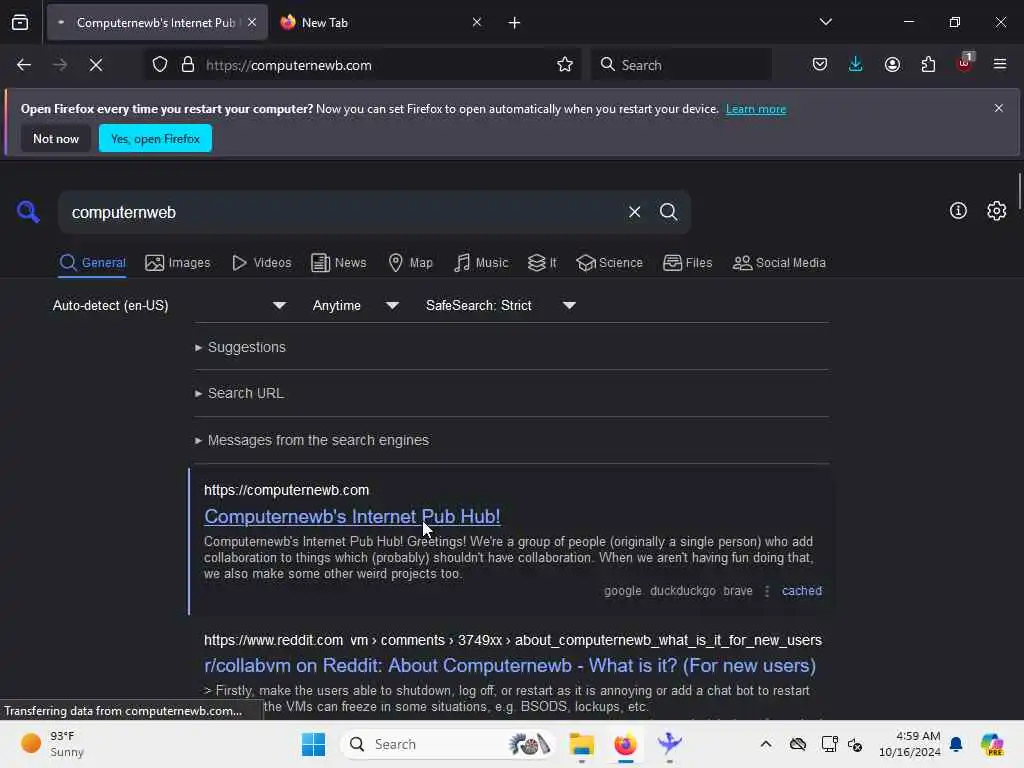Open Extensions puzzle icon

point(928,65)
